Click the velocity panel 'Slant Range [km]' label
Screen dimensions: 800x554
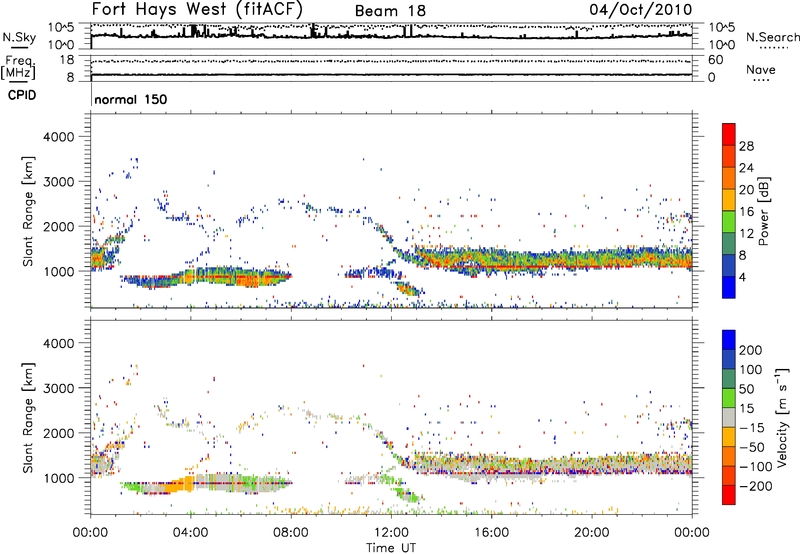[28, 417]
